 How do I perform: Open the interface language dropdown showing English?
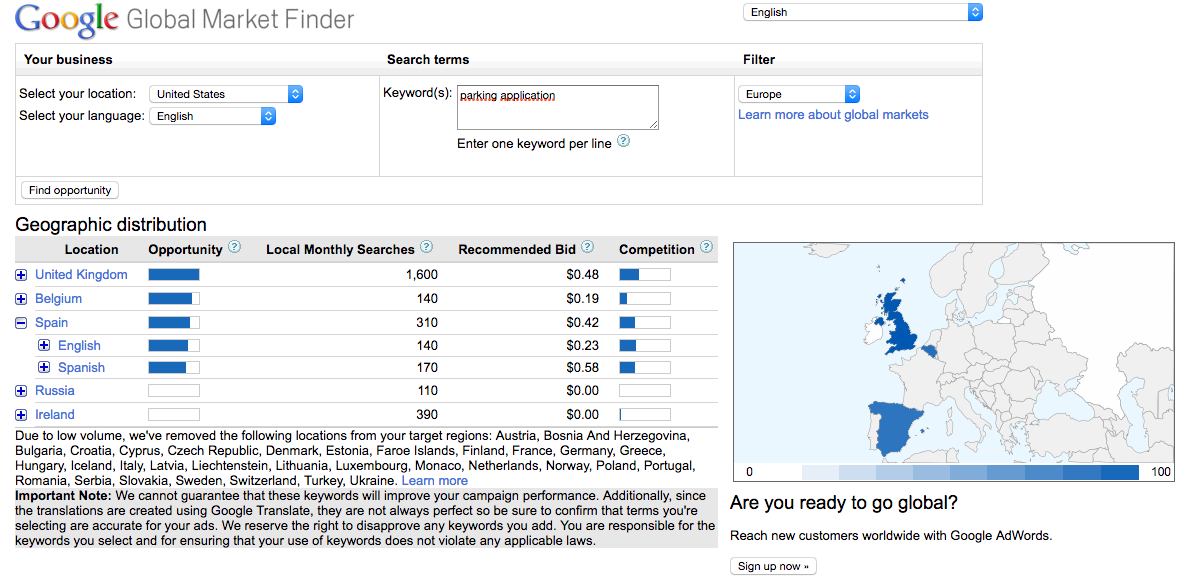pos(863,12)
